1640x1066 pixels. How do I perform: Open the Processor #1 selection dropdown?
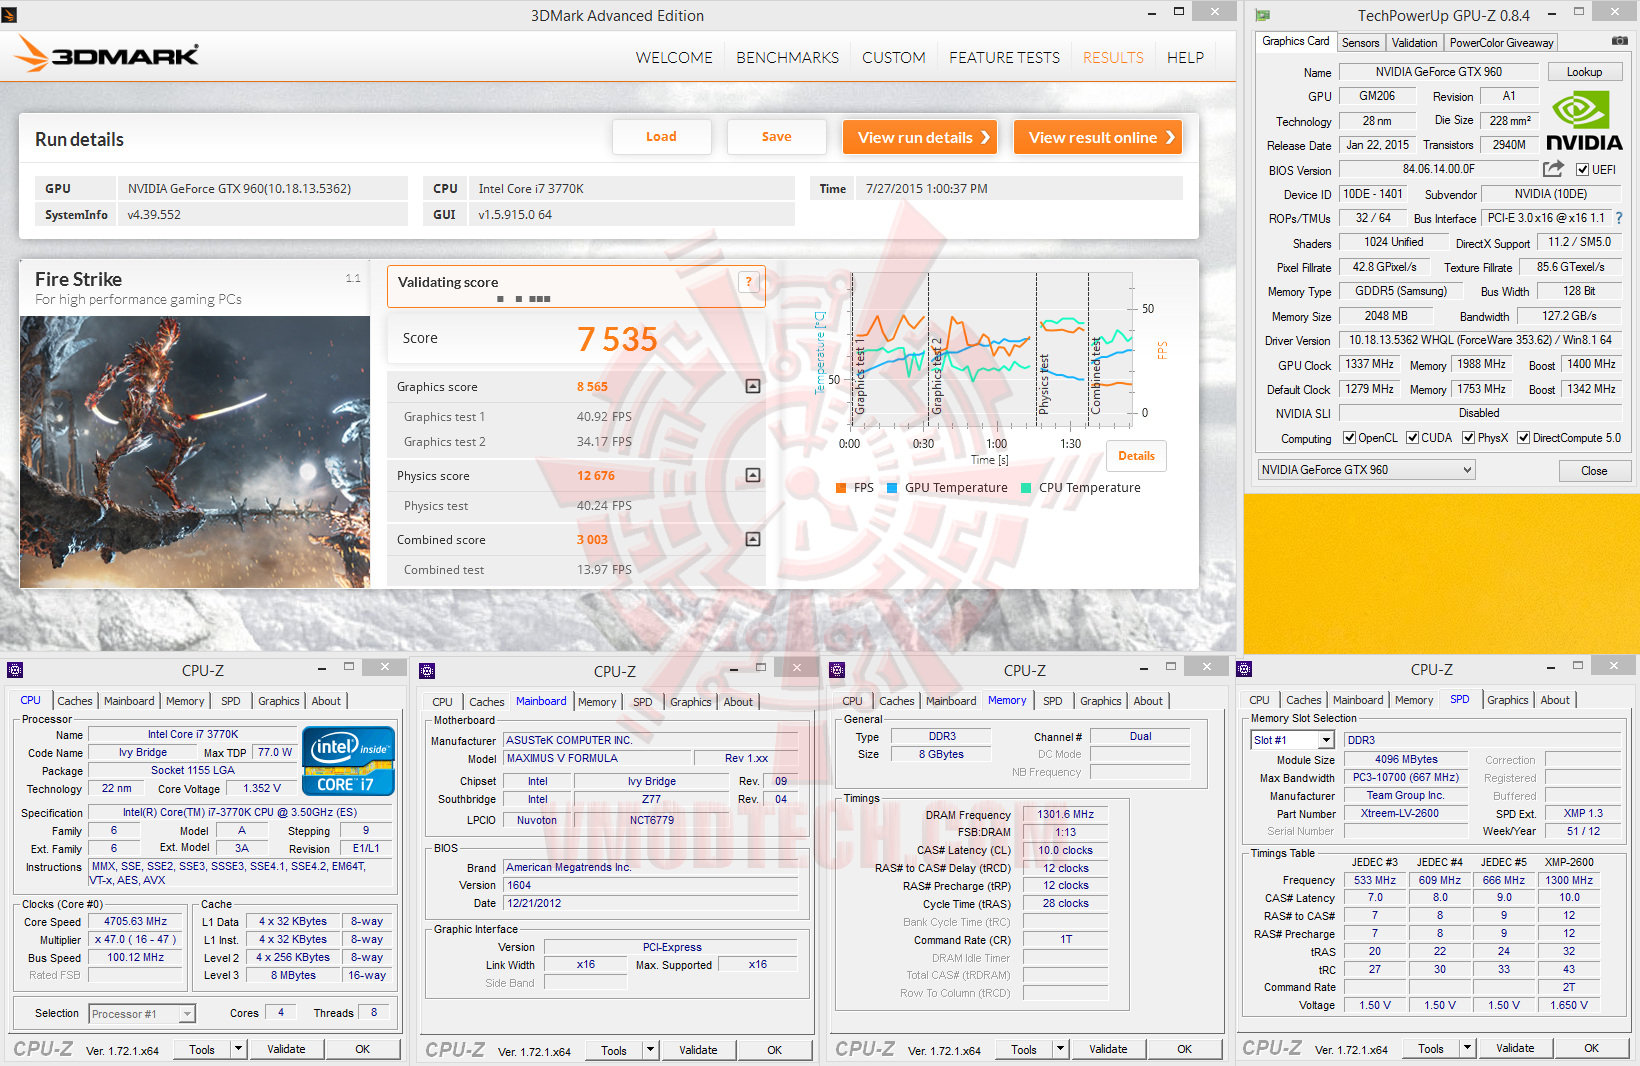(141, 1014)
